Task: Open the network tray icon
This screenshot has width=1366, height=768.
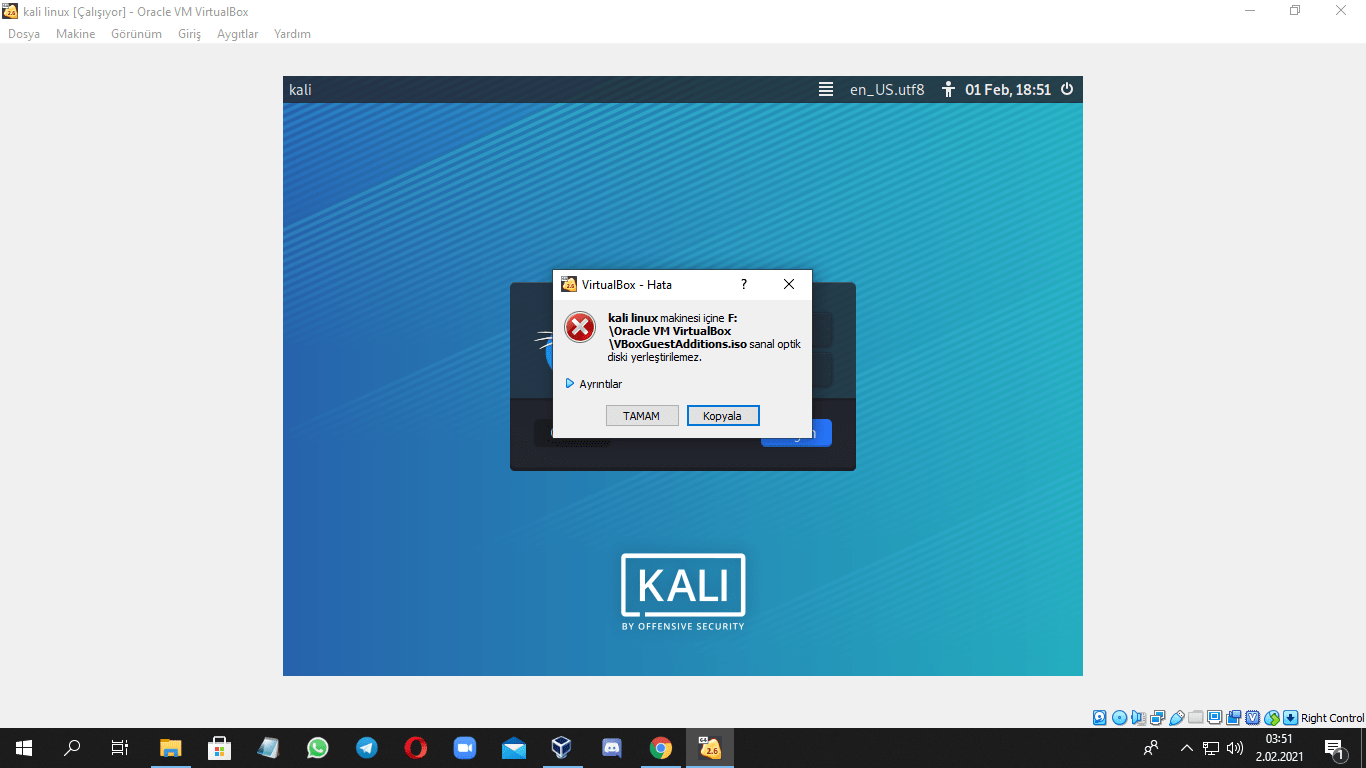Action: (x=1211, y=748)
